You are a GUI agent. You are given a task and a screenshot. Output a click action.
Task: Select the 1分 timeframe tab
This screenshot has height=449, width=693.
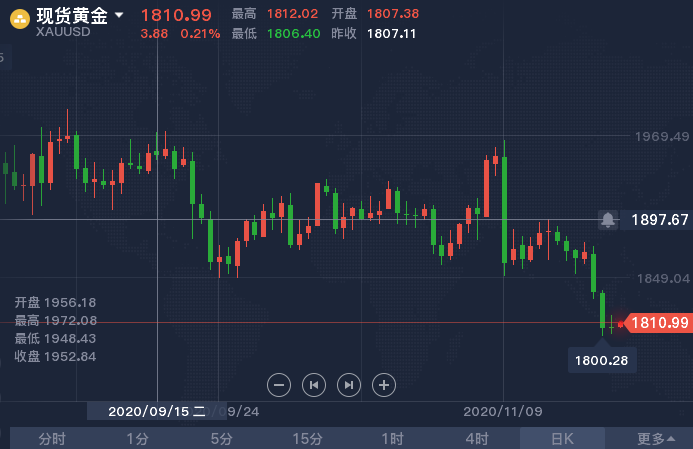(x=137, y=438)
